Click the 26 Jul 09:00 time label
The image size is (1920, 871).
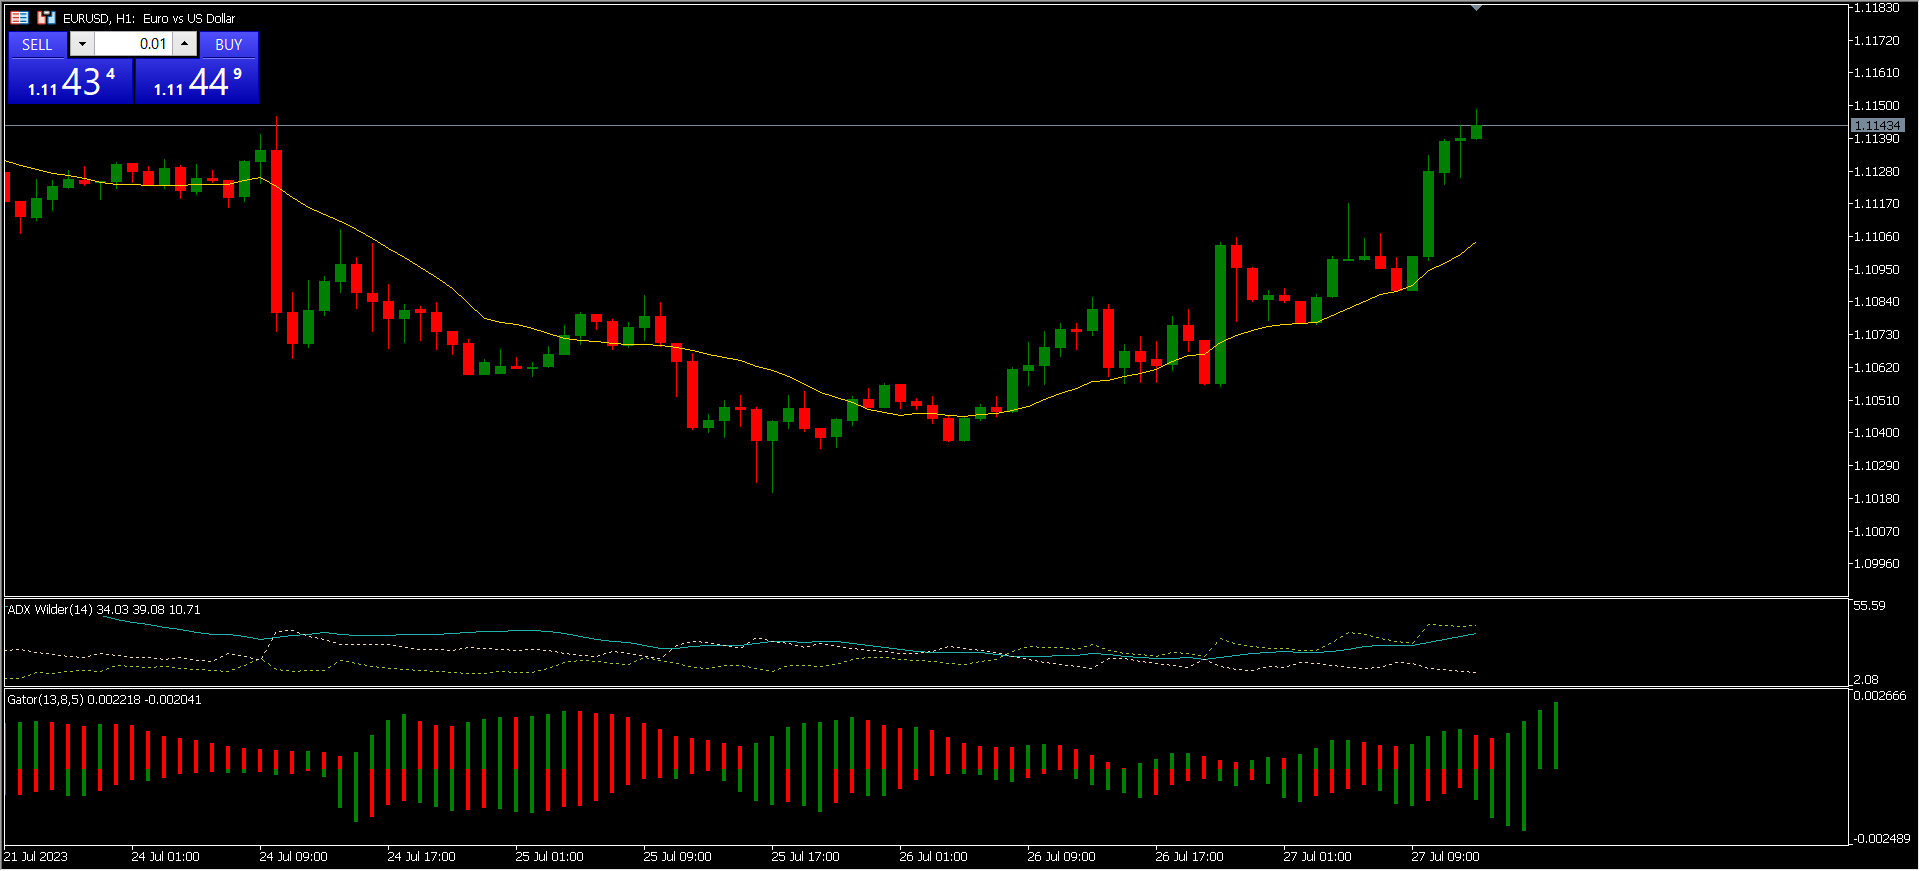click(x=1062, y=857)
